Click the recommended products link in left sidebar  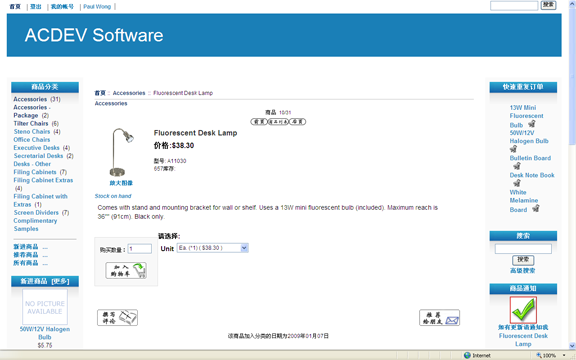click(30, 255)
